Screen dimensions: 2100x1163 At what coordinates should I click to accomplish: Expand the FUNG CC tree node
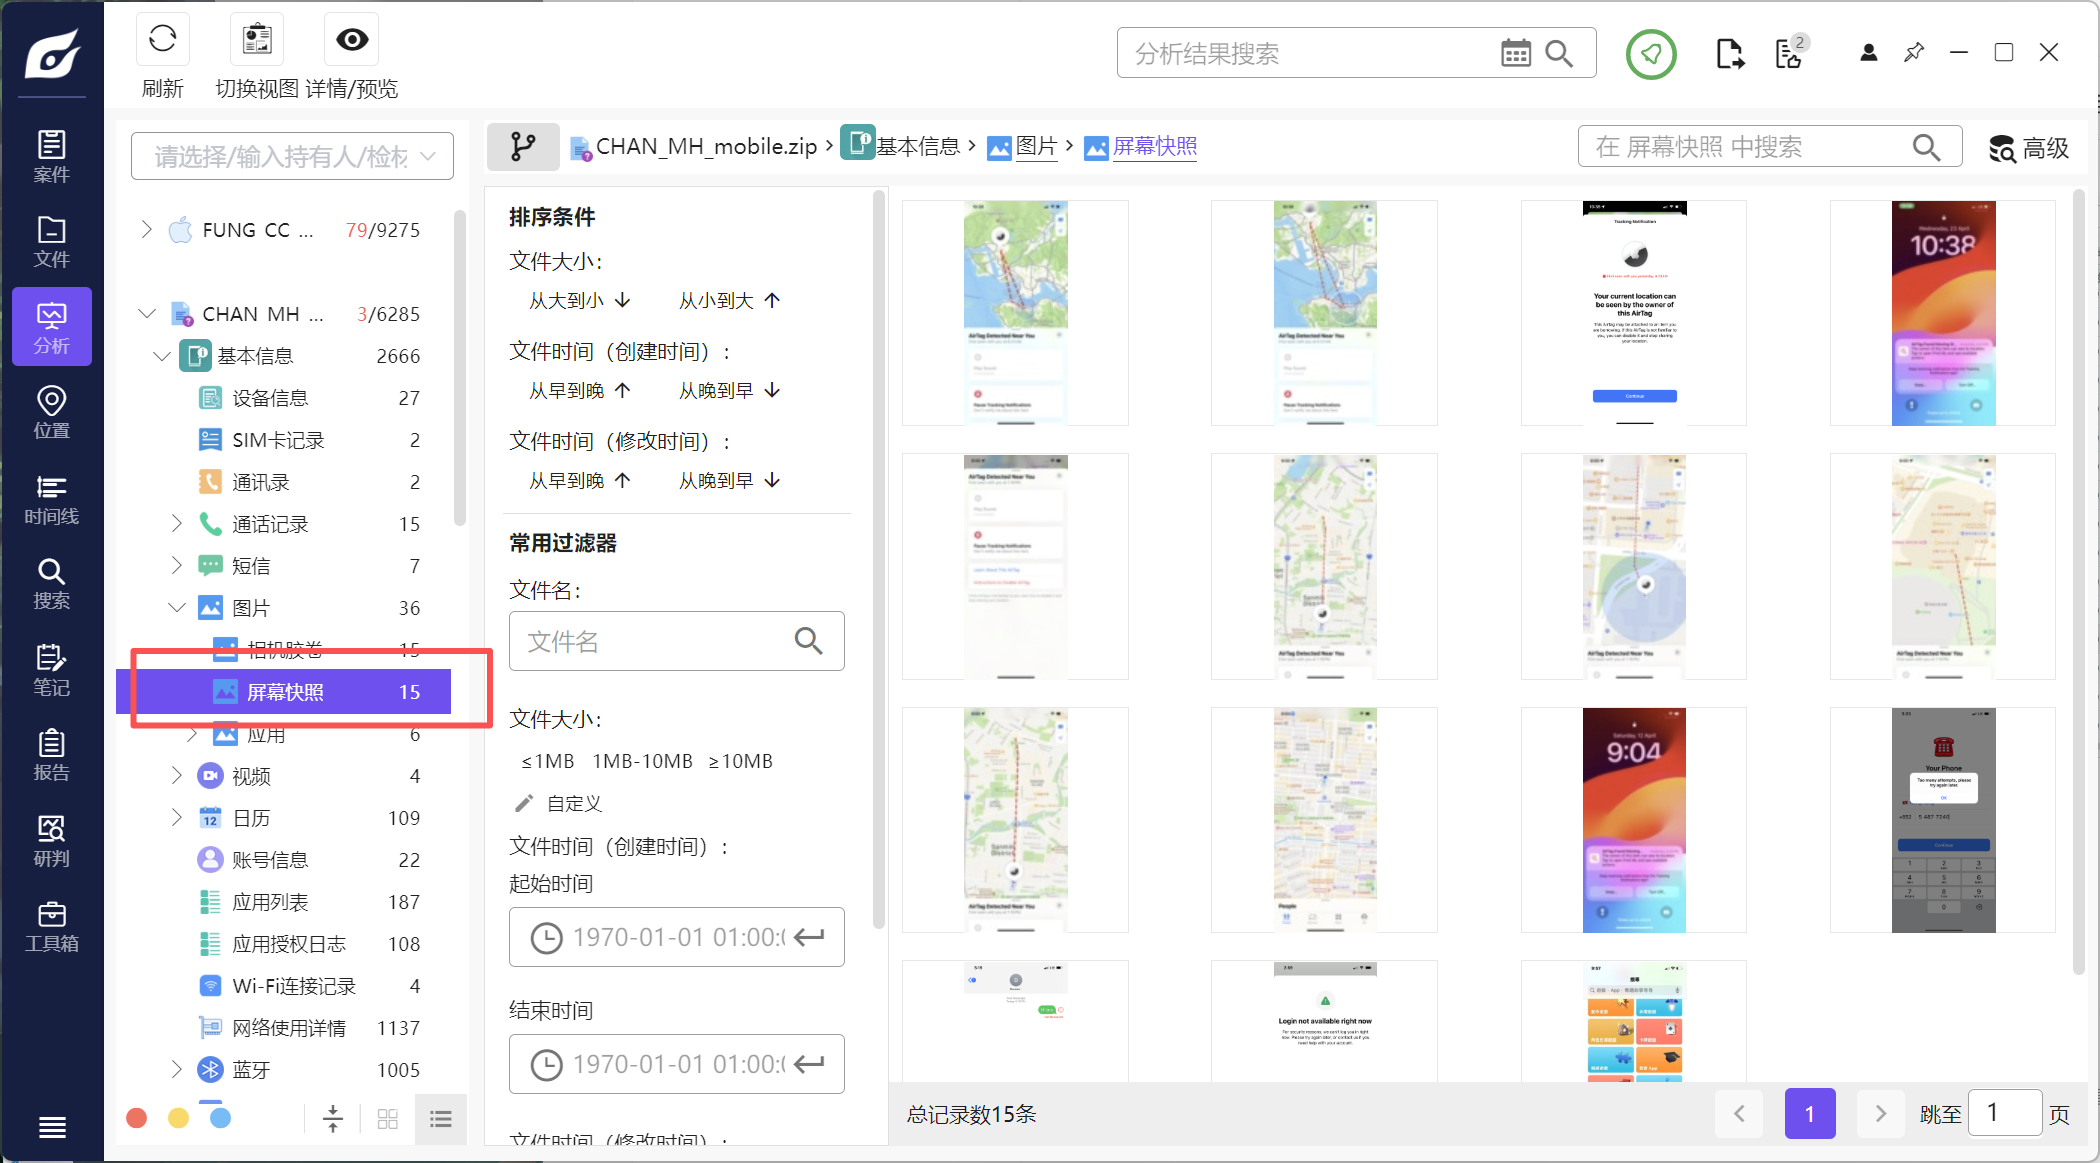pyautogui.click(x=147, y=230)
